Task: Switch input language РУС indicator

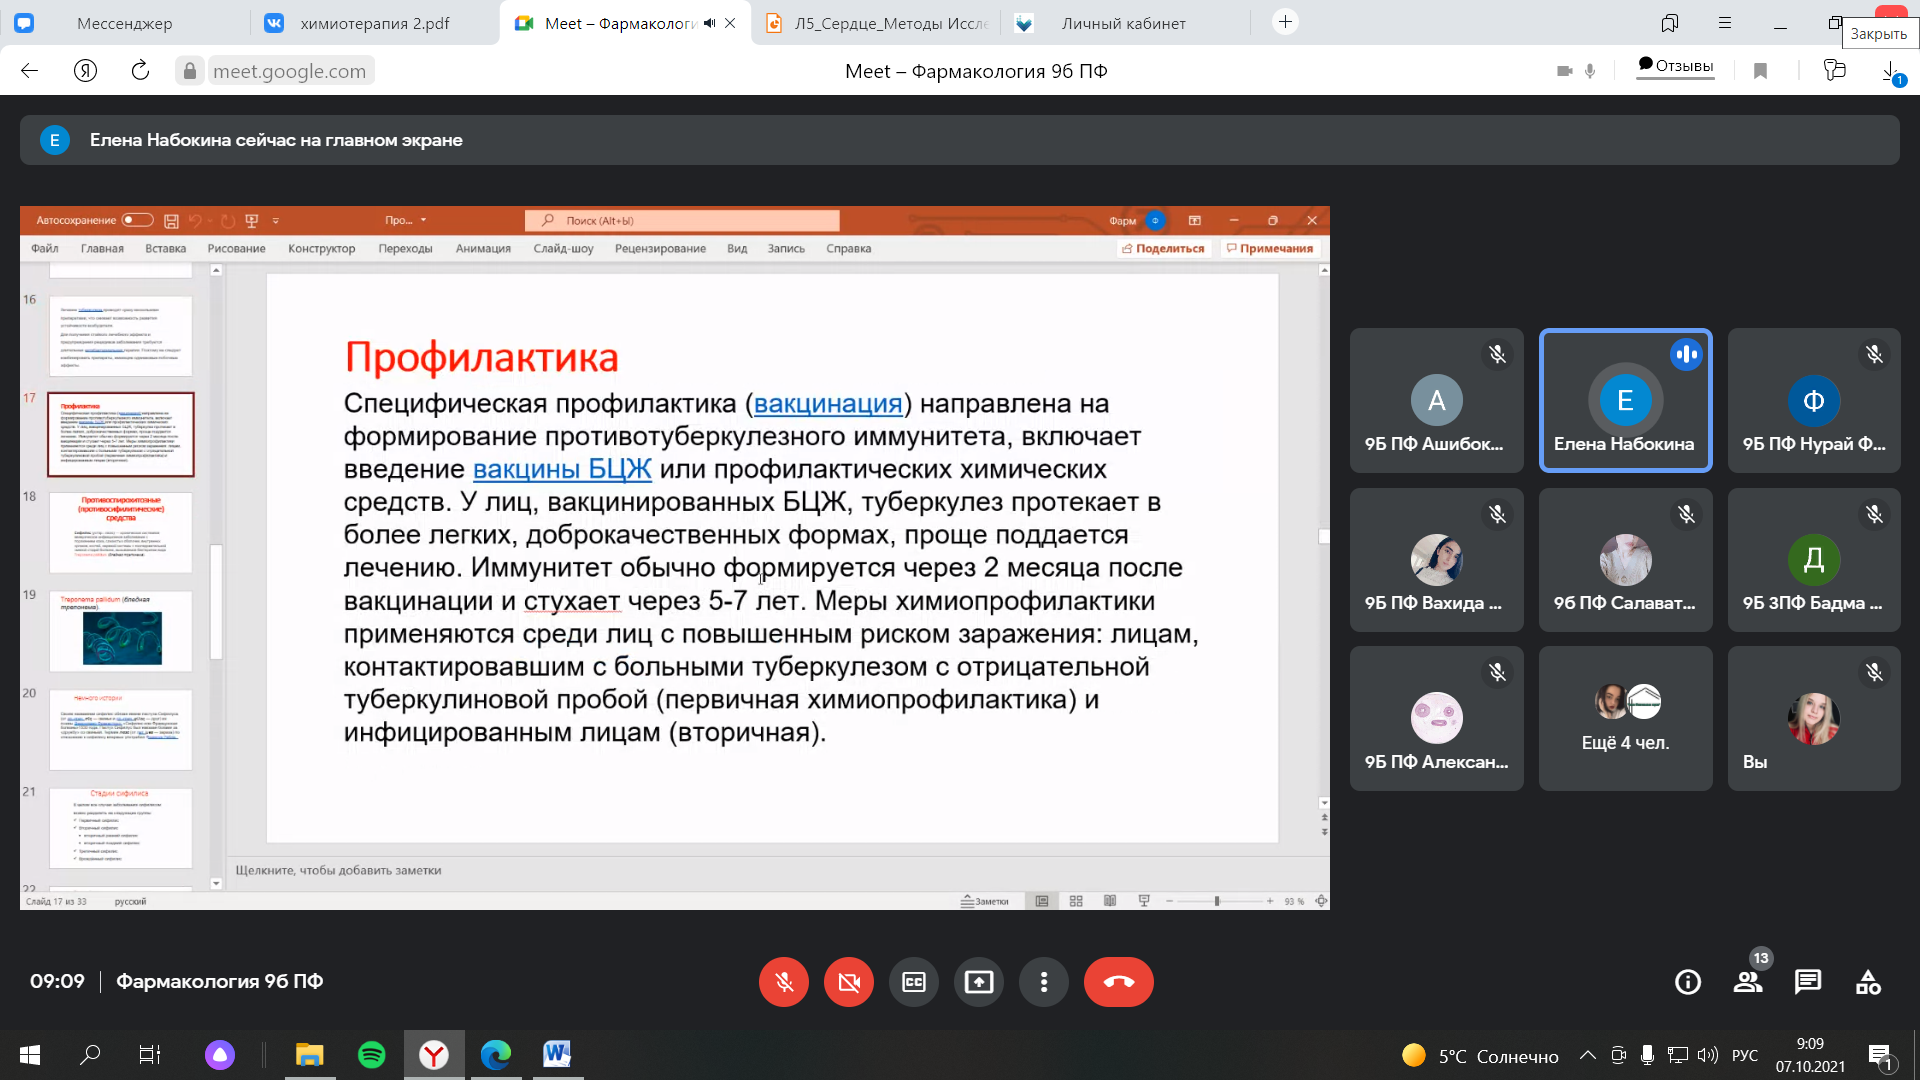Action: (x=1745, y=1055)
